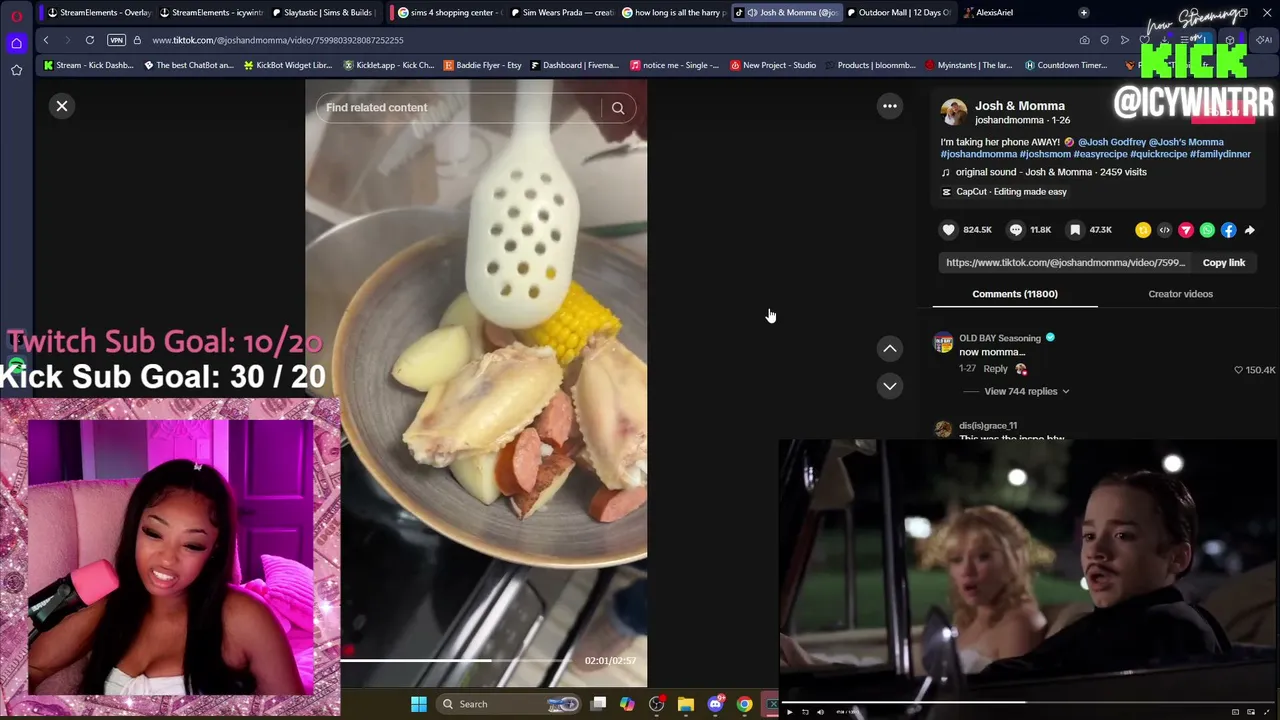Open Discord from the taskbar

click(x=715, y=704)
